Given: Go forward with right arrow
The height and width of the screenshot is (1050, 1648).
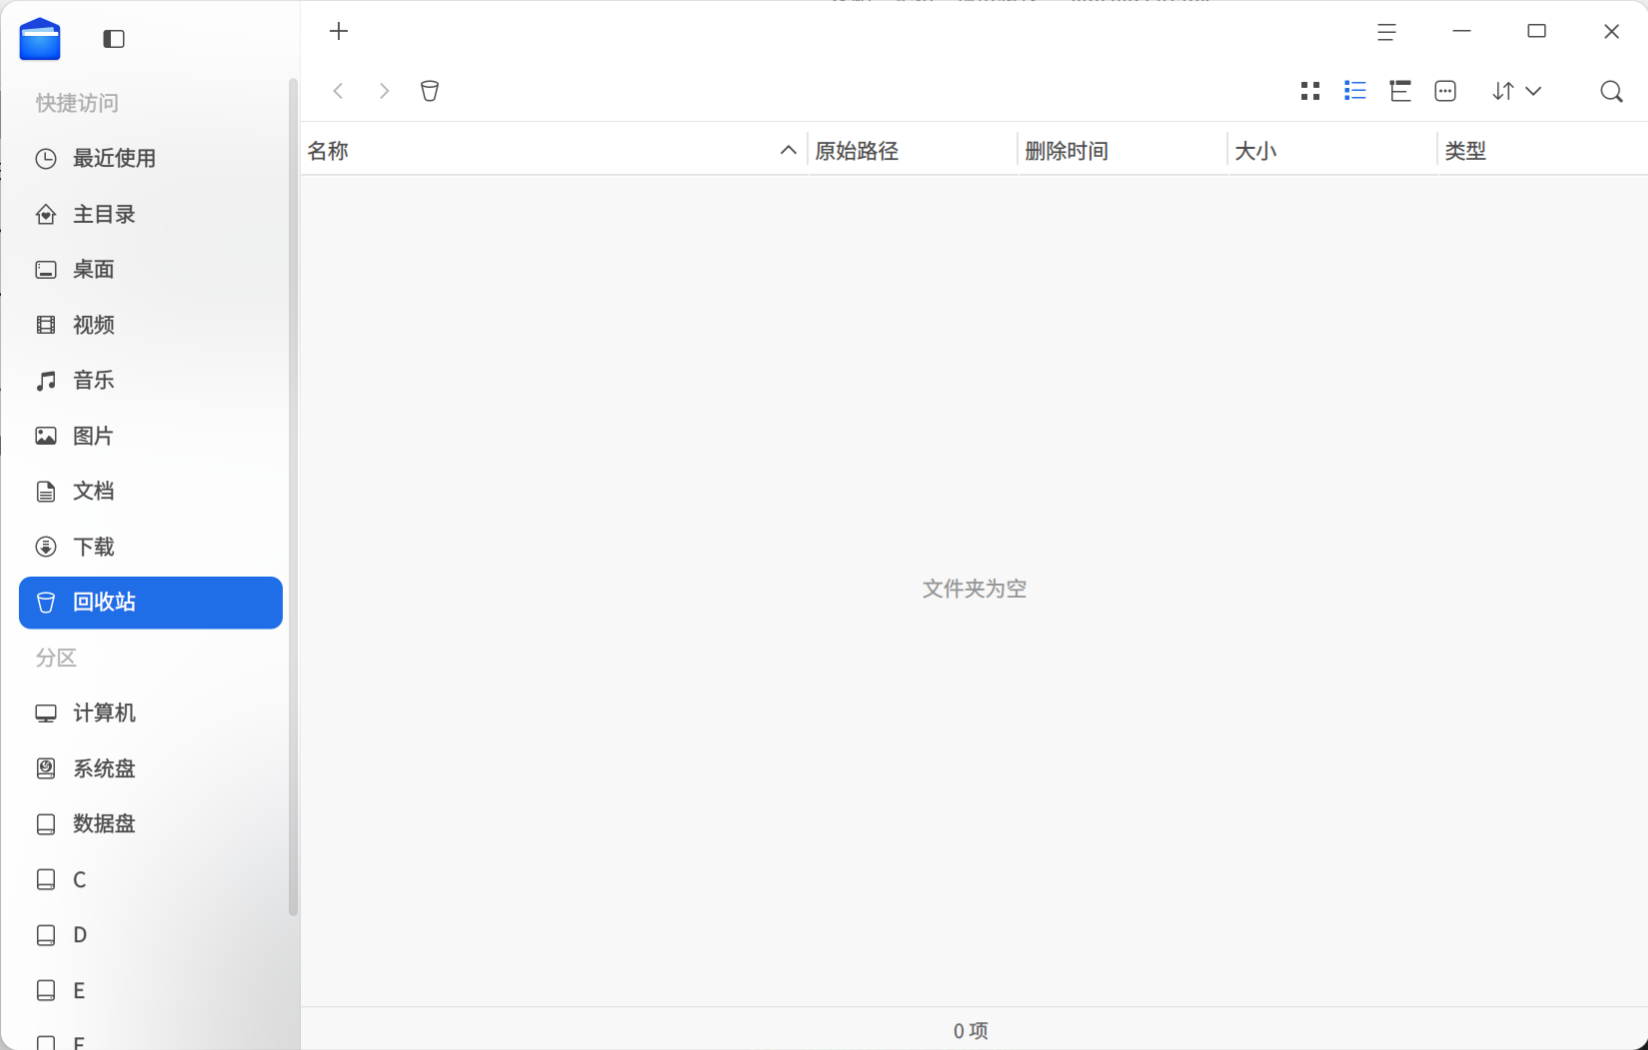Looking at the screenshot, I should [x=384, y=91].
